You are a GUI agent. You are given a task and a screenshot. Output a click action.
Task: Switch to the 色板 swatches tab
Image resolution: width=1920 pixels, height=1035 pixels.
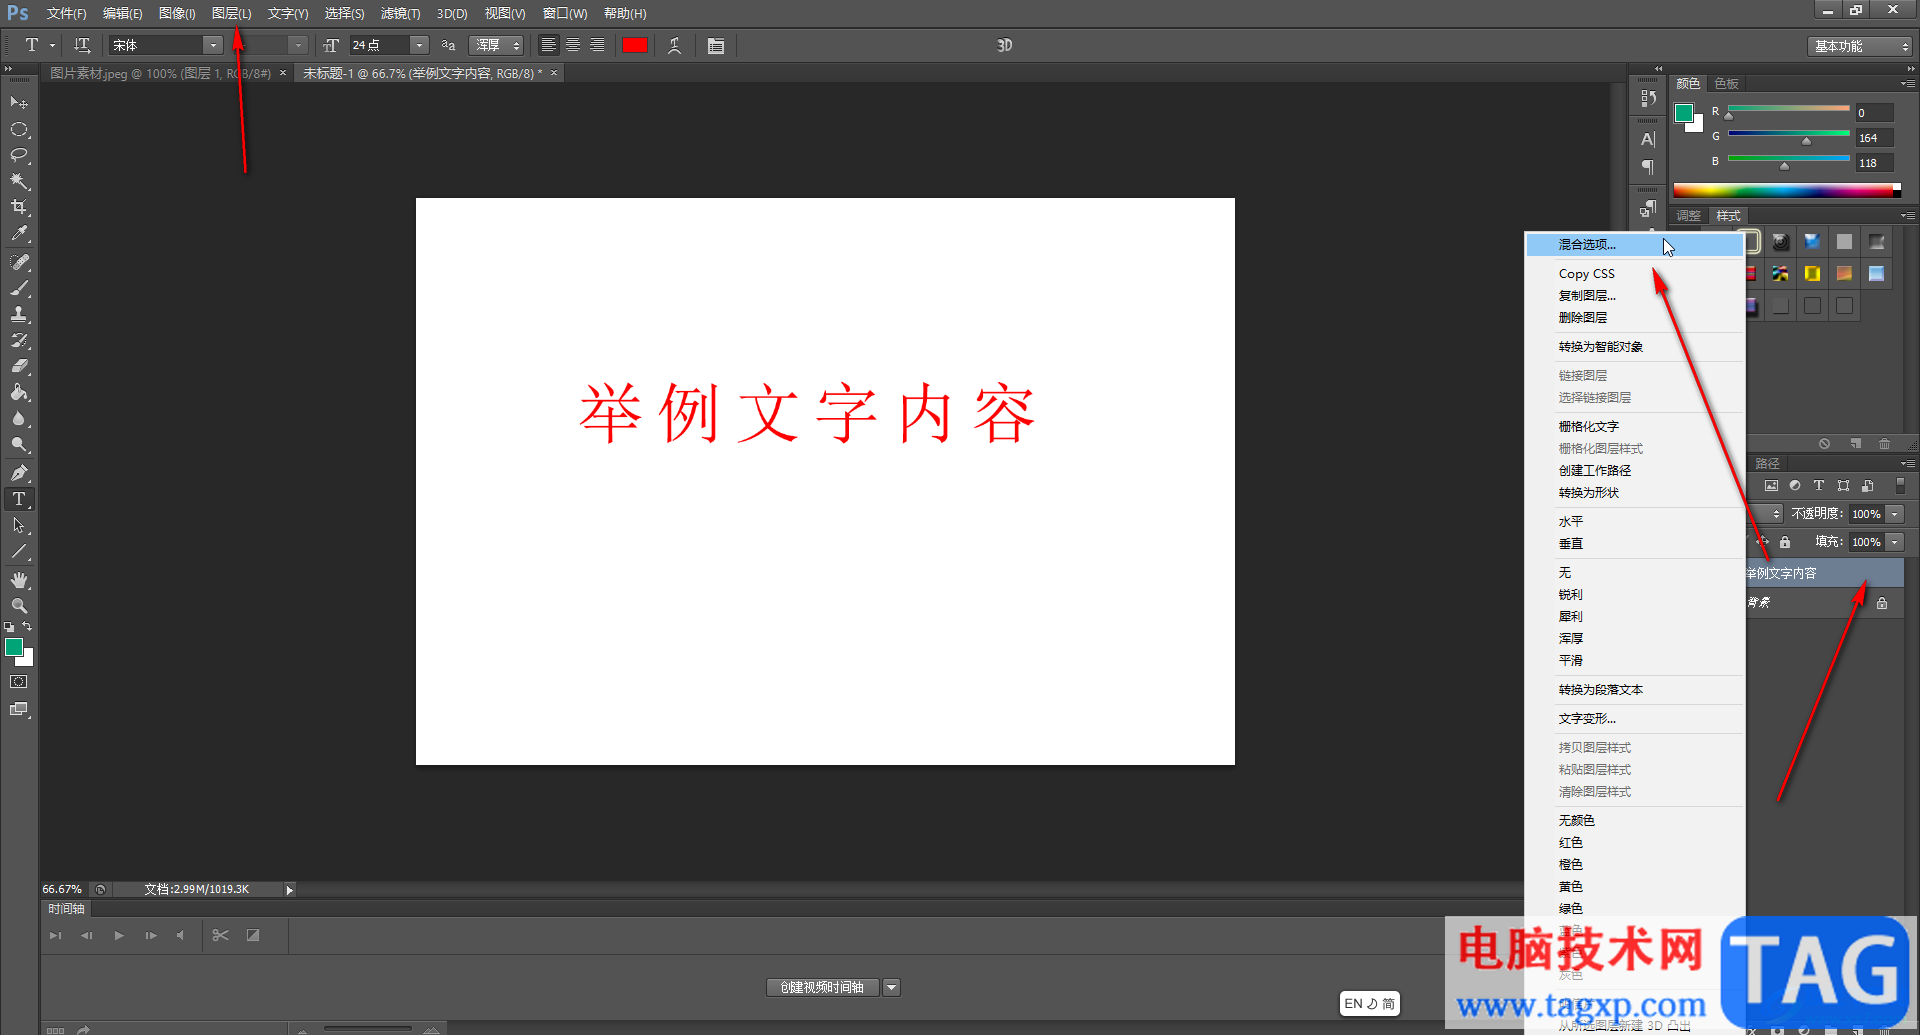[x=1726, y=83]
